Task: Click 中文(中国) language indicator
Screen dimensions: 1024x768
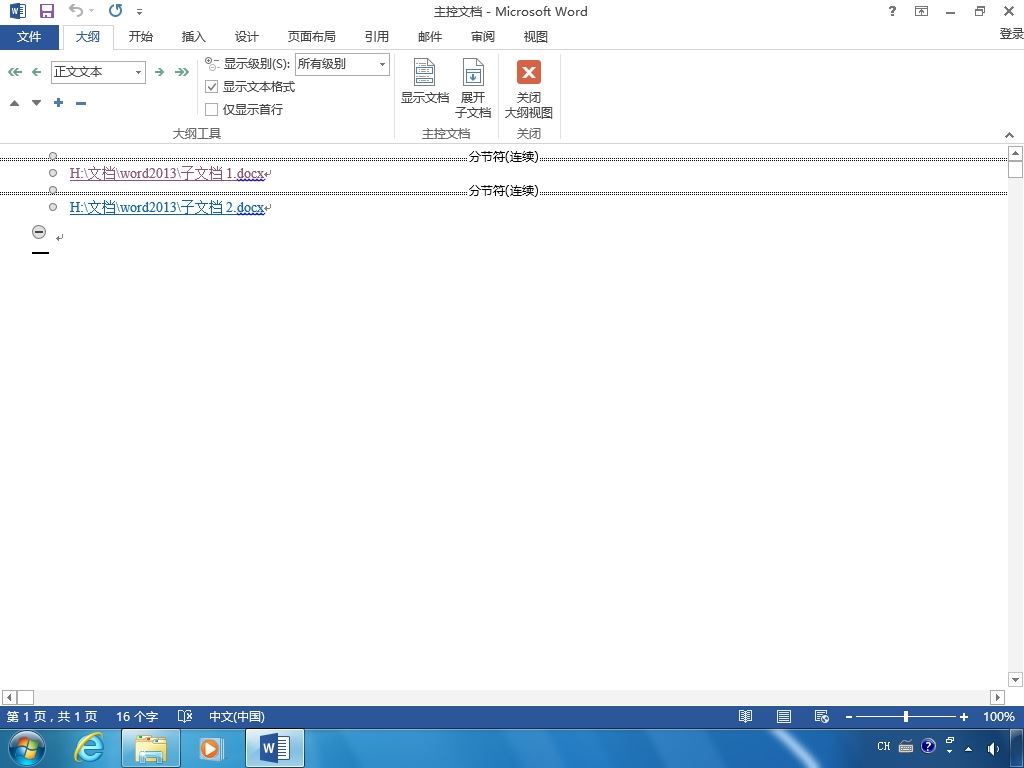Action: (x=236, y=716)
